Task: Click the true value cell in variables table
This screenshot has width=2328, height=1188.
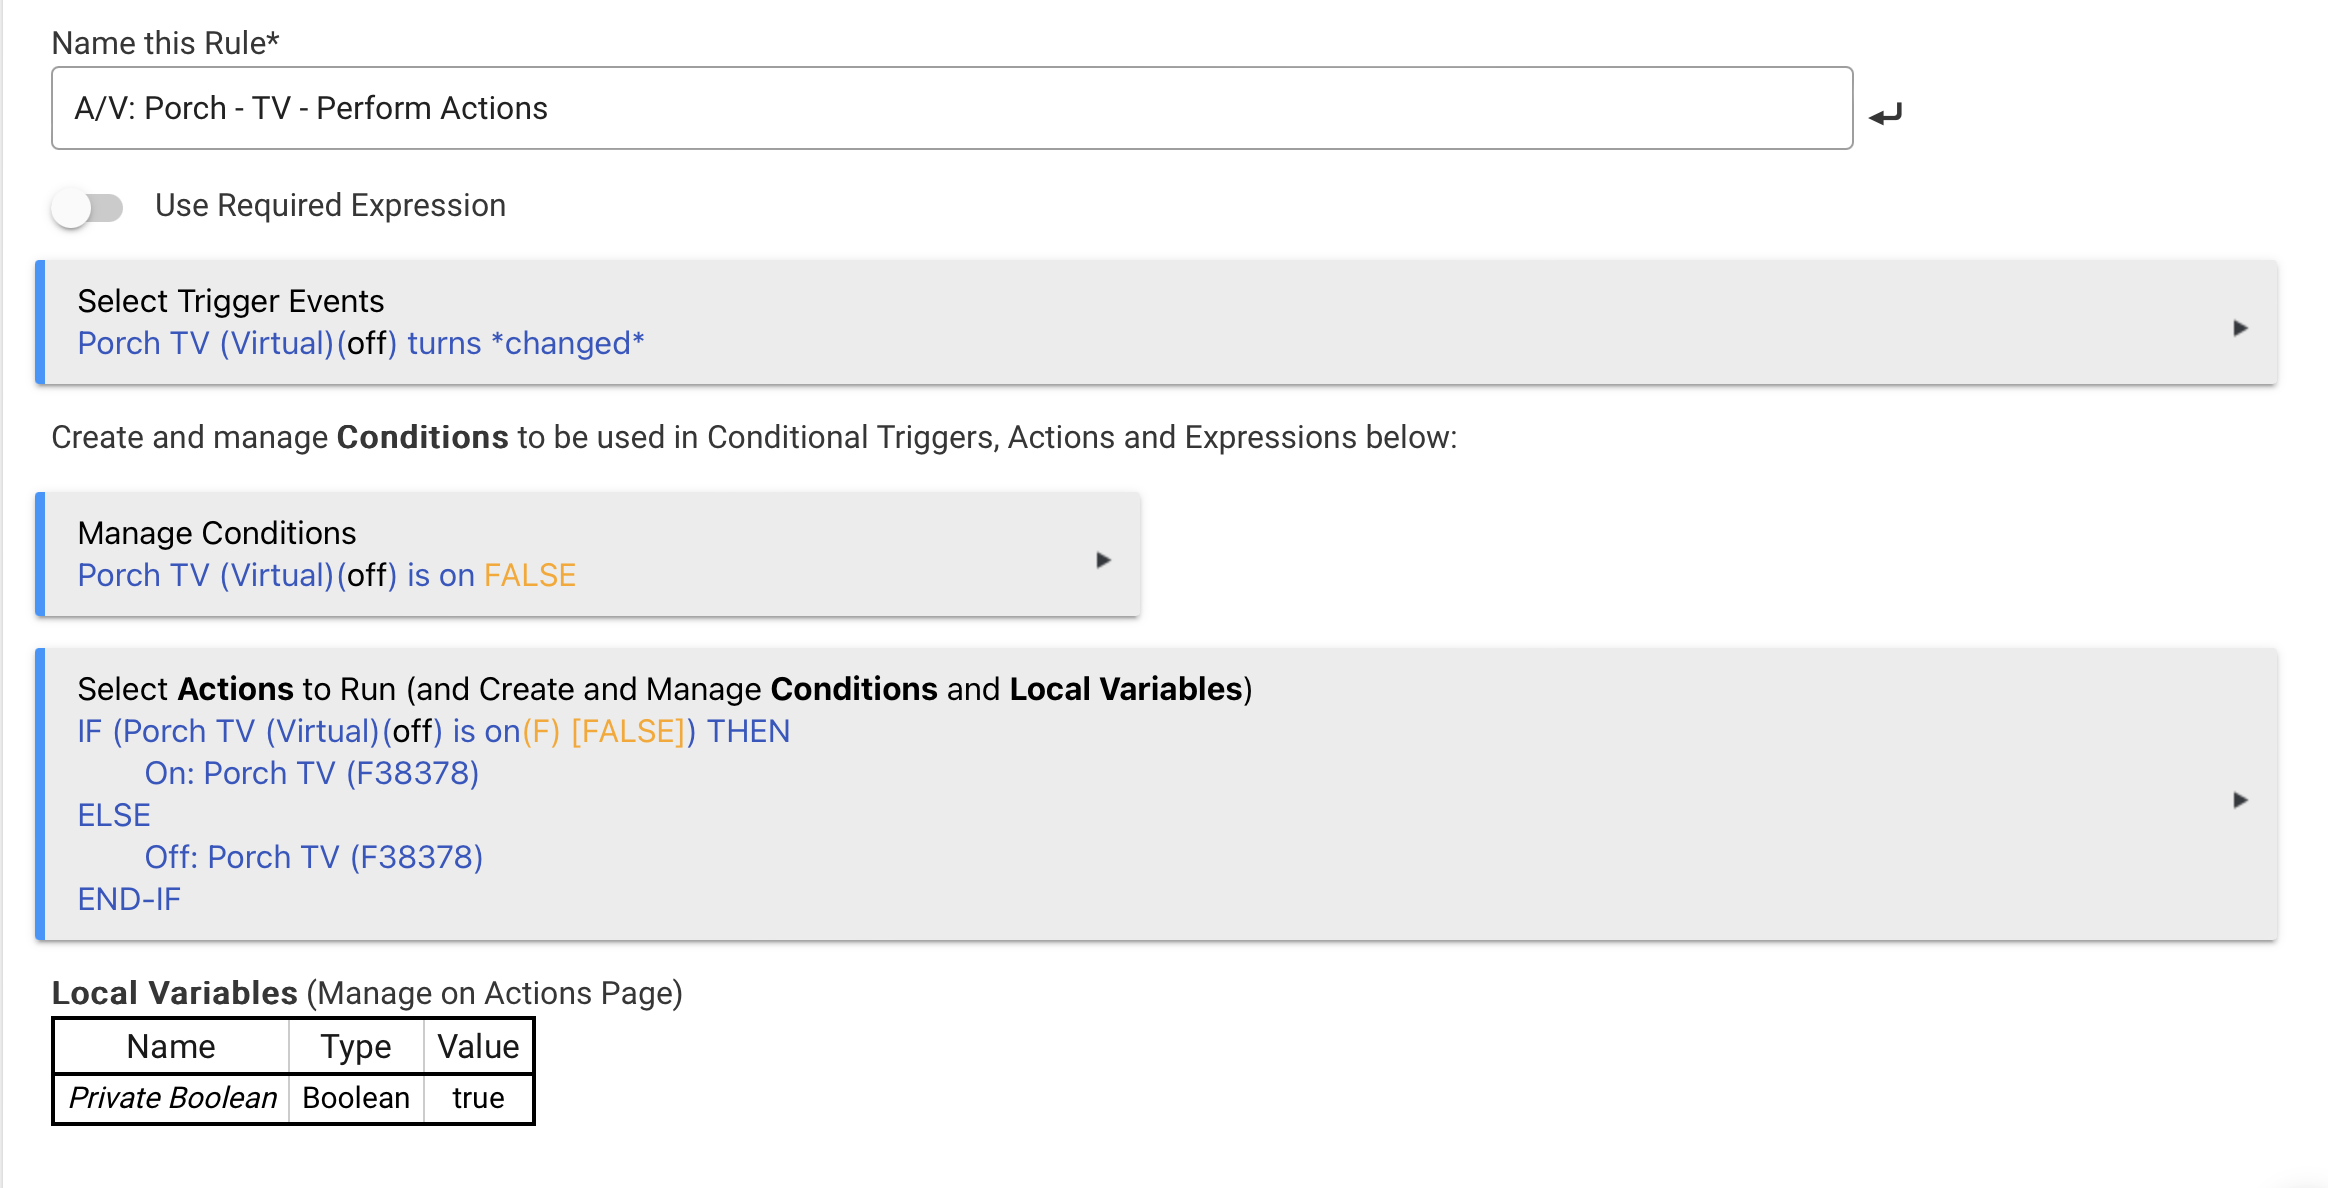Action: pyautogui.click(x=478, y=1098)
